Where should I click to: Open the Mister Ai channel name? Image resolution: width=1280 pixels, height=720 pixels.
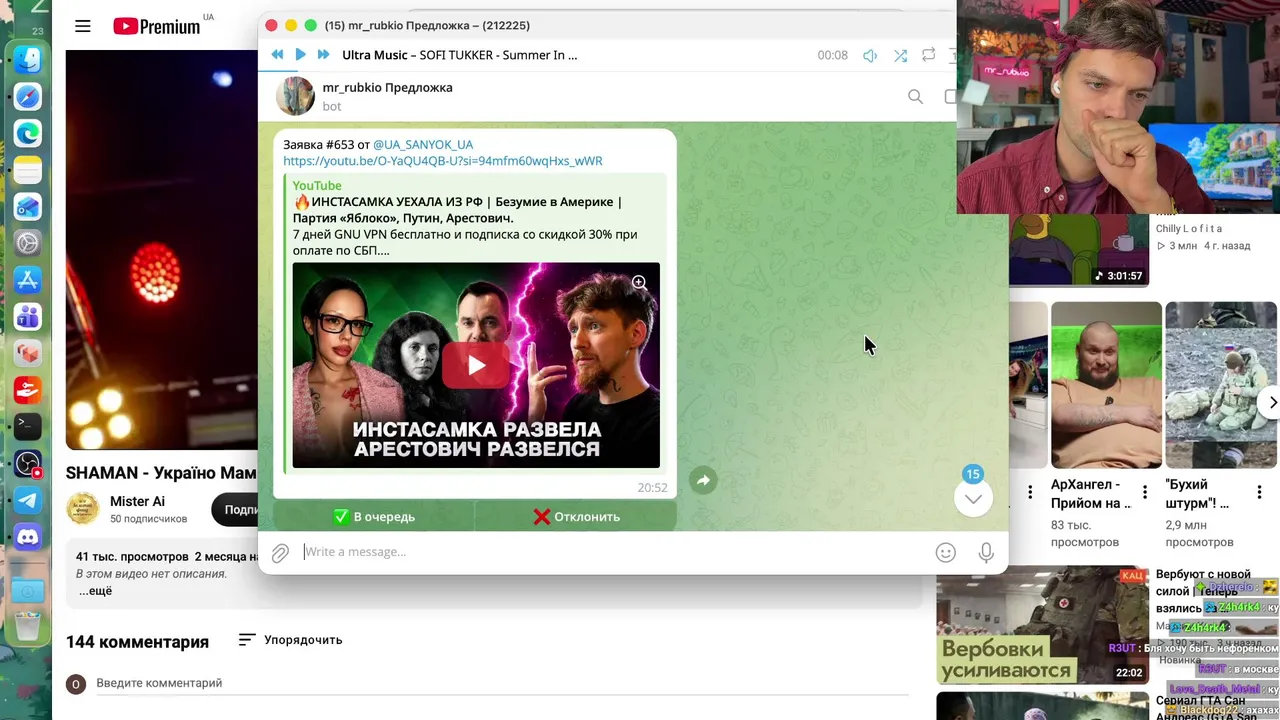(137, 502)
